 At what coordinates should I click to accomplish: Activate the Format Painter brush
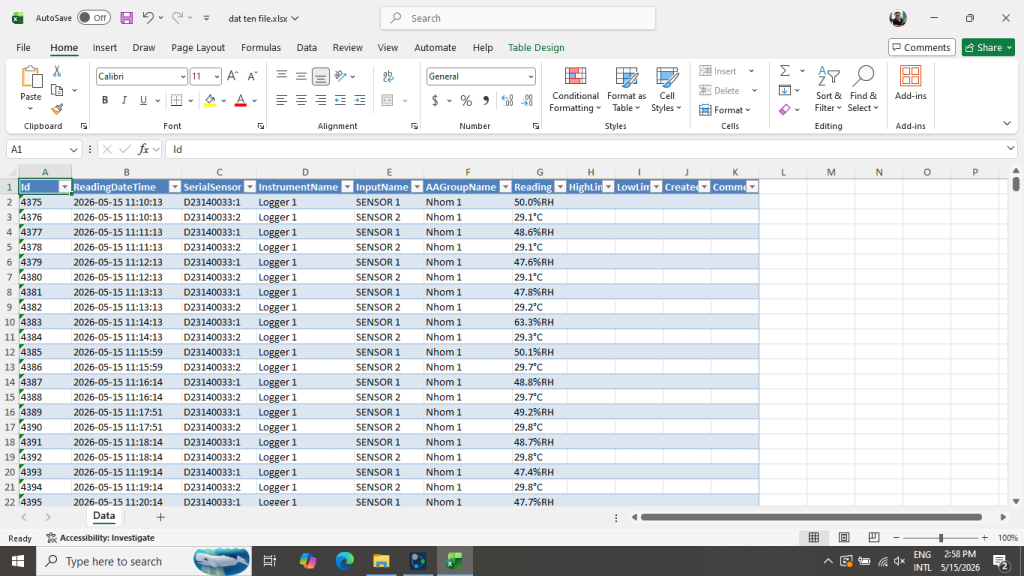click(57, 108)
